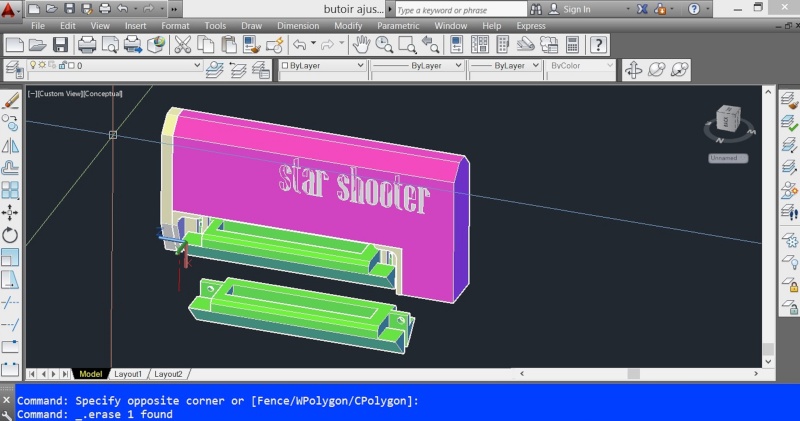Open the Layer Properties Manager icon
The width and height of the screenshot is (800, 421).
(16, 69)
